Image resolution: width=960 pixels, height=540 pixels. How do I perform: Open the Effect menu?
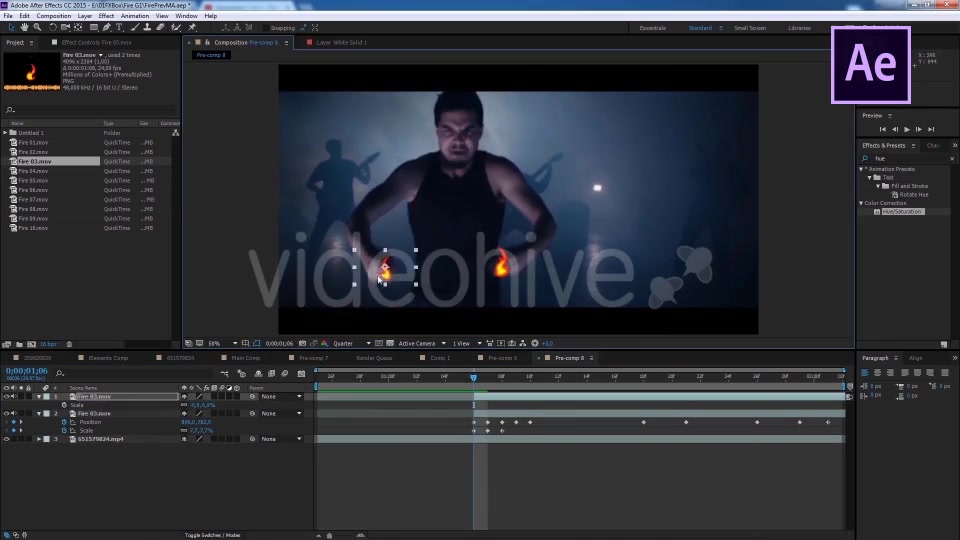106,16
